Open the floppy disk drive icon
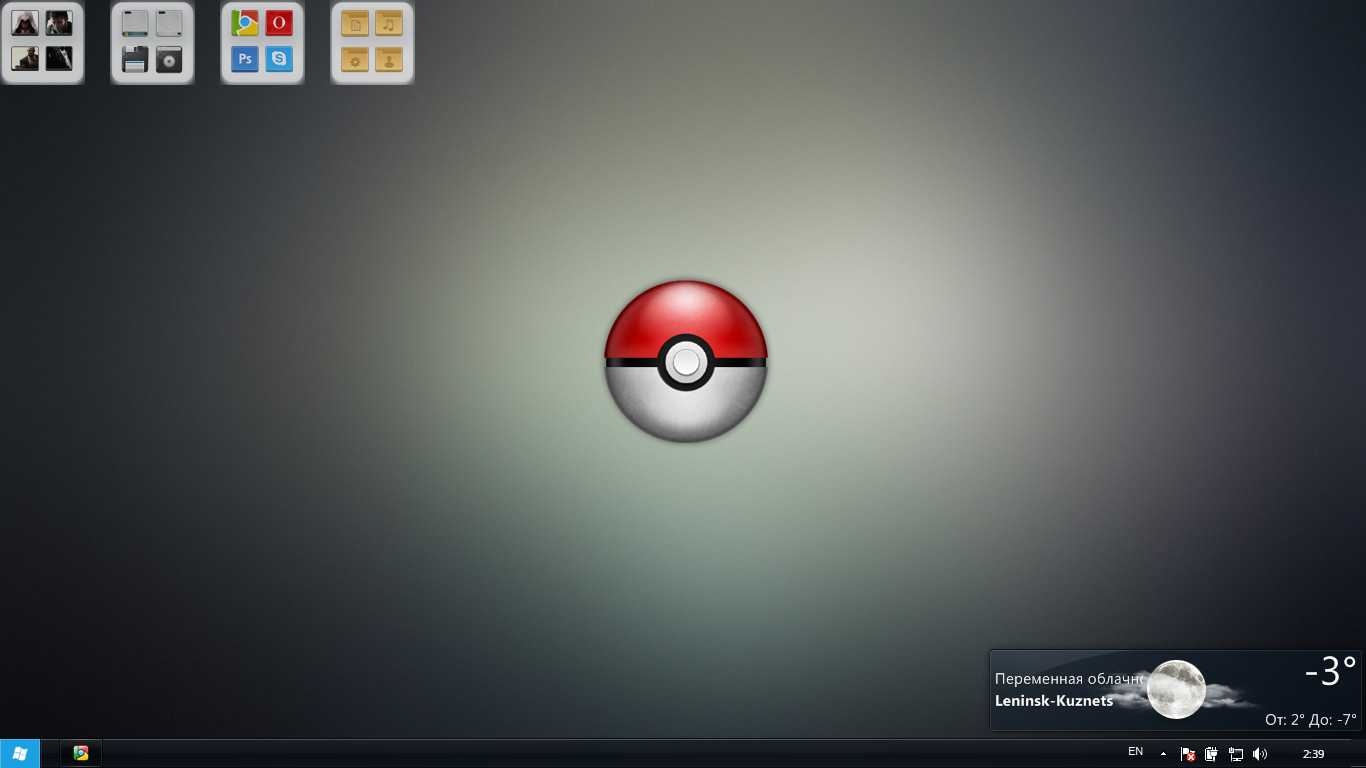This screenshot has height=768, width=1366. coord(135,59)
